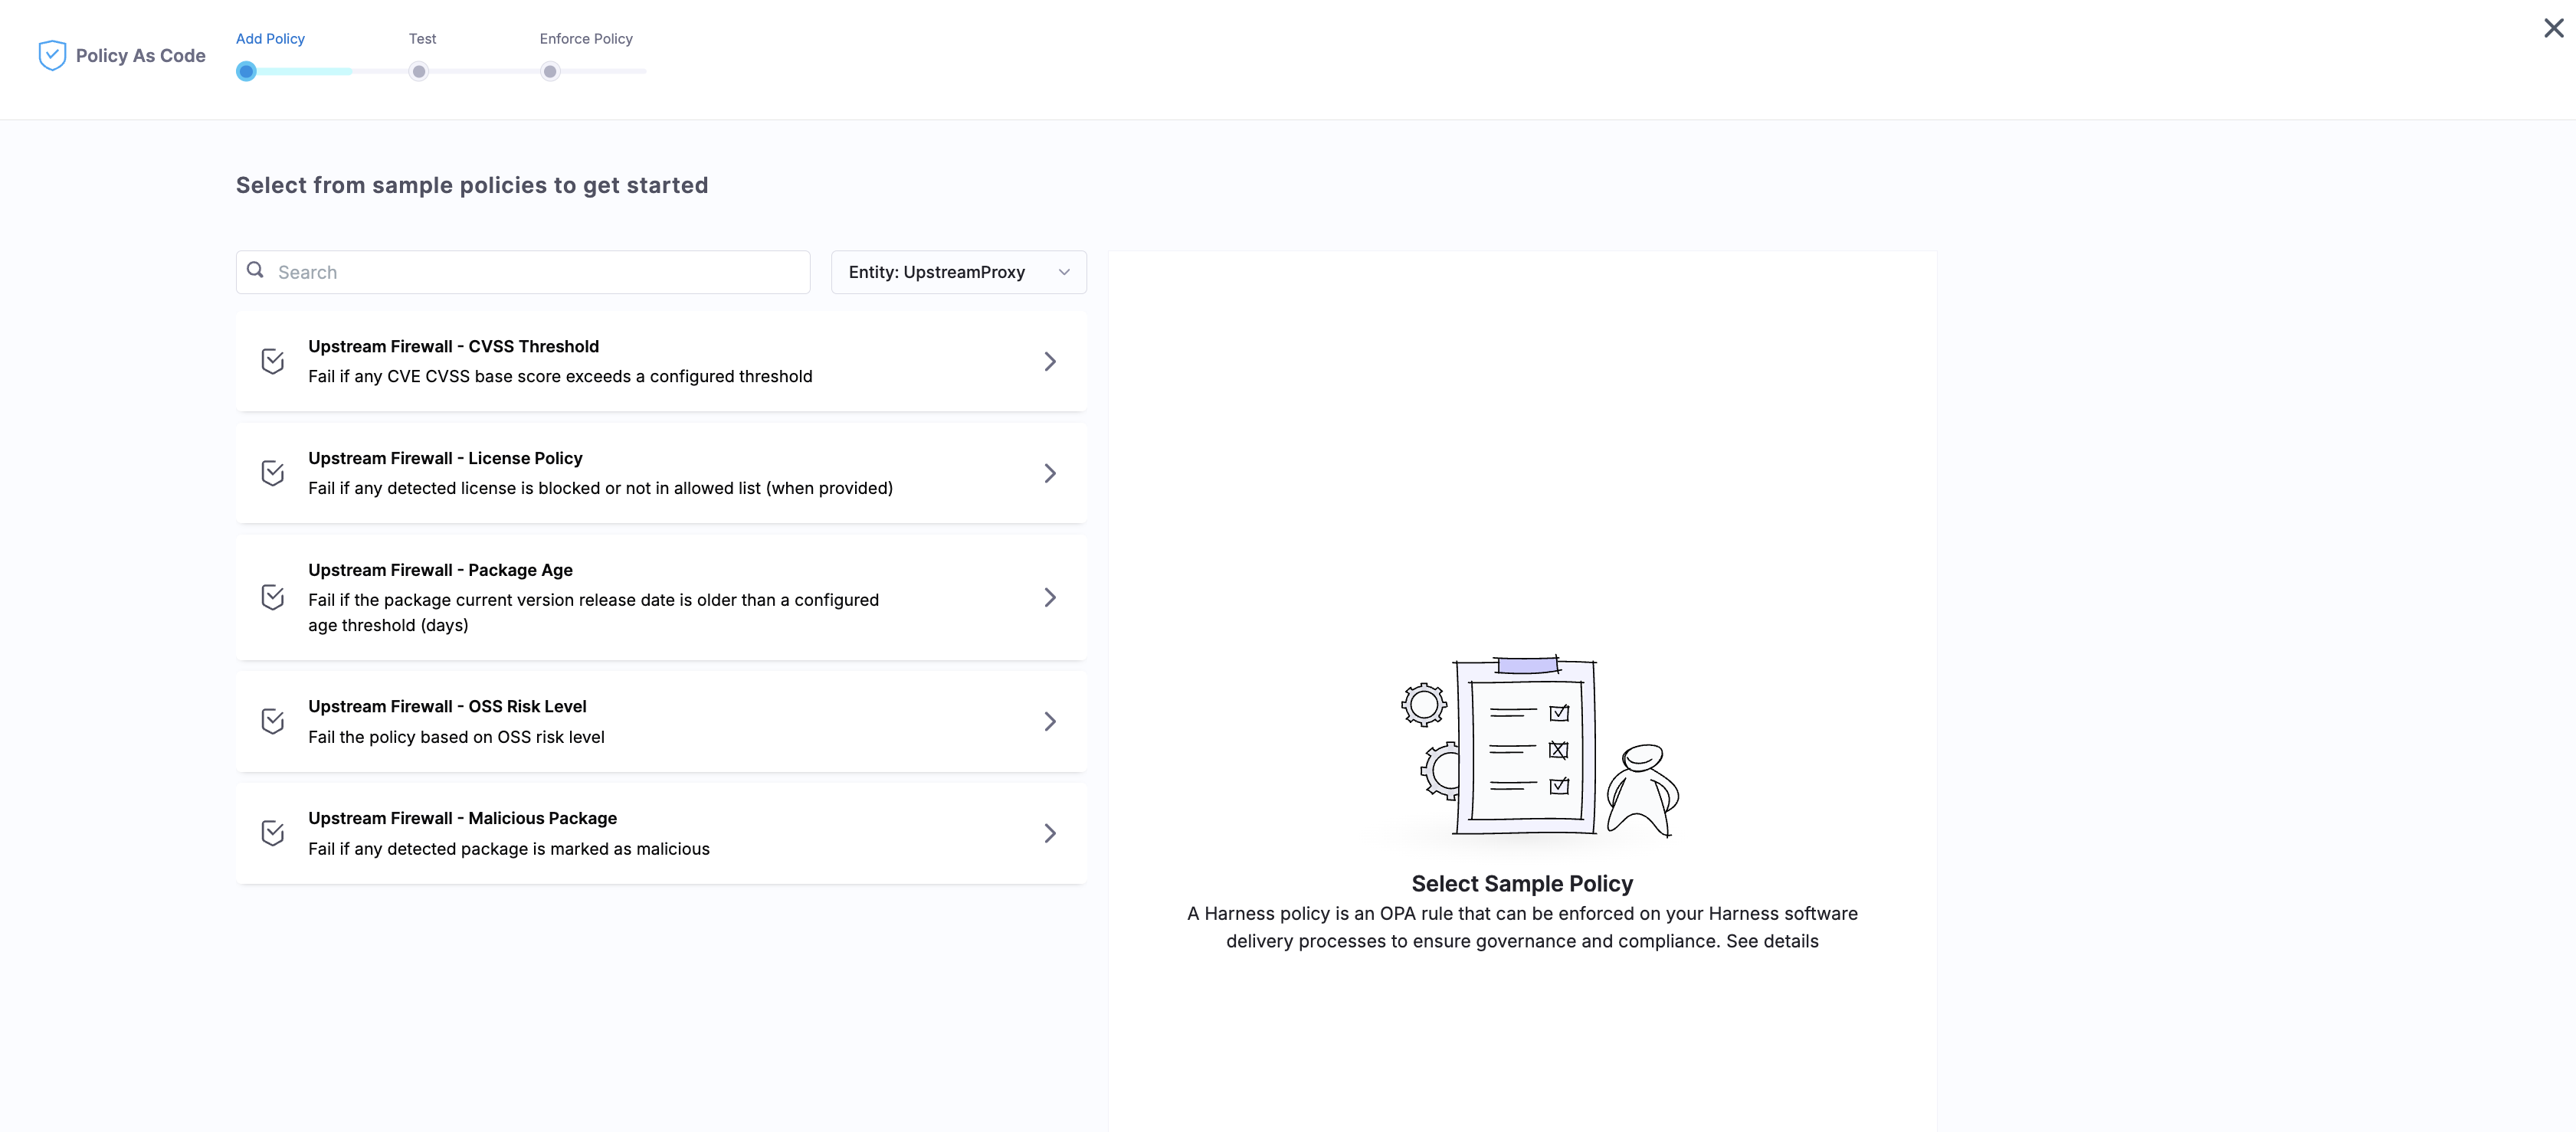Viewport: 2576px width, 1132px height.
Task: Click 'Fail if any CVE CVSS base score' description
Action: point(560,376)
